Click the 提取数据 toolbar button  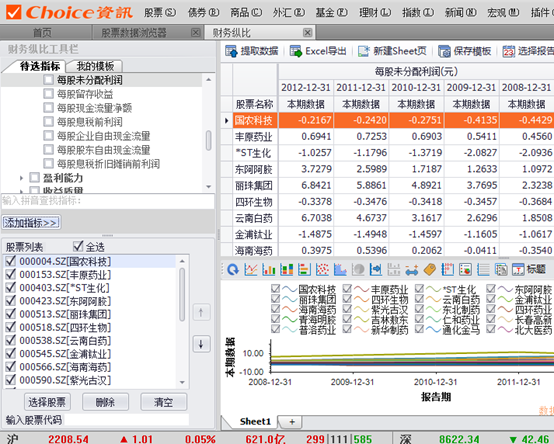click(x=252, y=51)
